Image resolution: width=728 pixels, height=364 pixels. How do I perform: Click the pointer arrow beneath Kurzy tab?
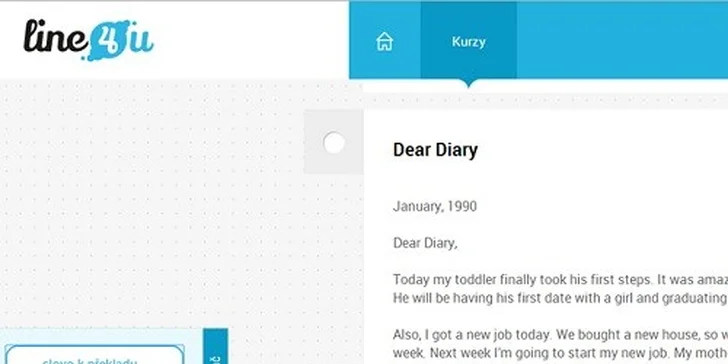(468, 83)
